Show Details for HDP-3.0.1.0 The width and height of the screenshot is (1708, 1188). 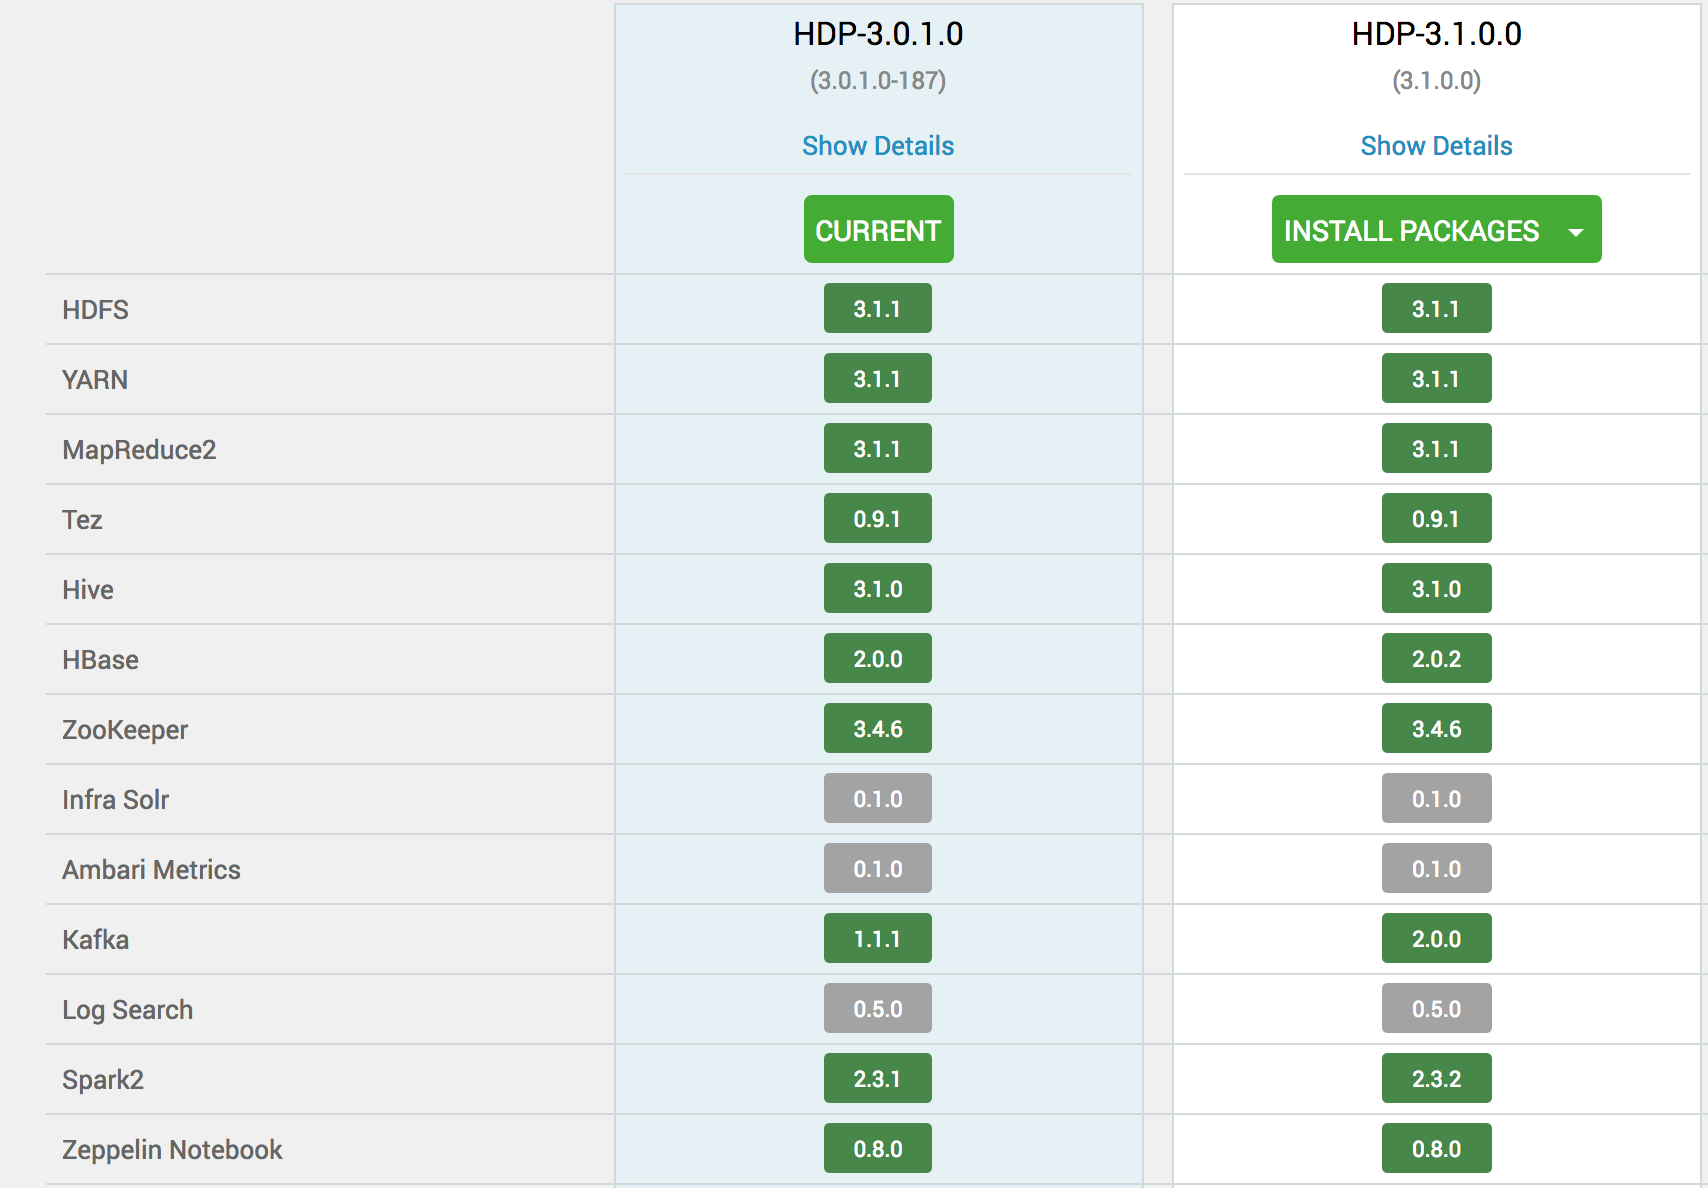pos(878,146)
